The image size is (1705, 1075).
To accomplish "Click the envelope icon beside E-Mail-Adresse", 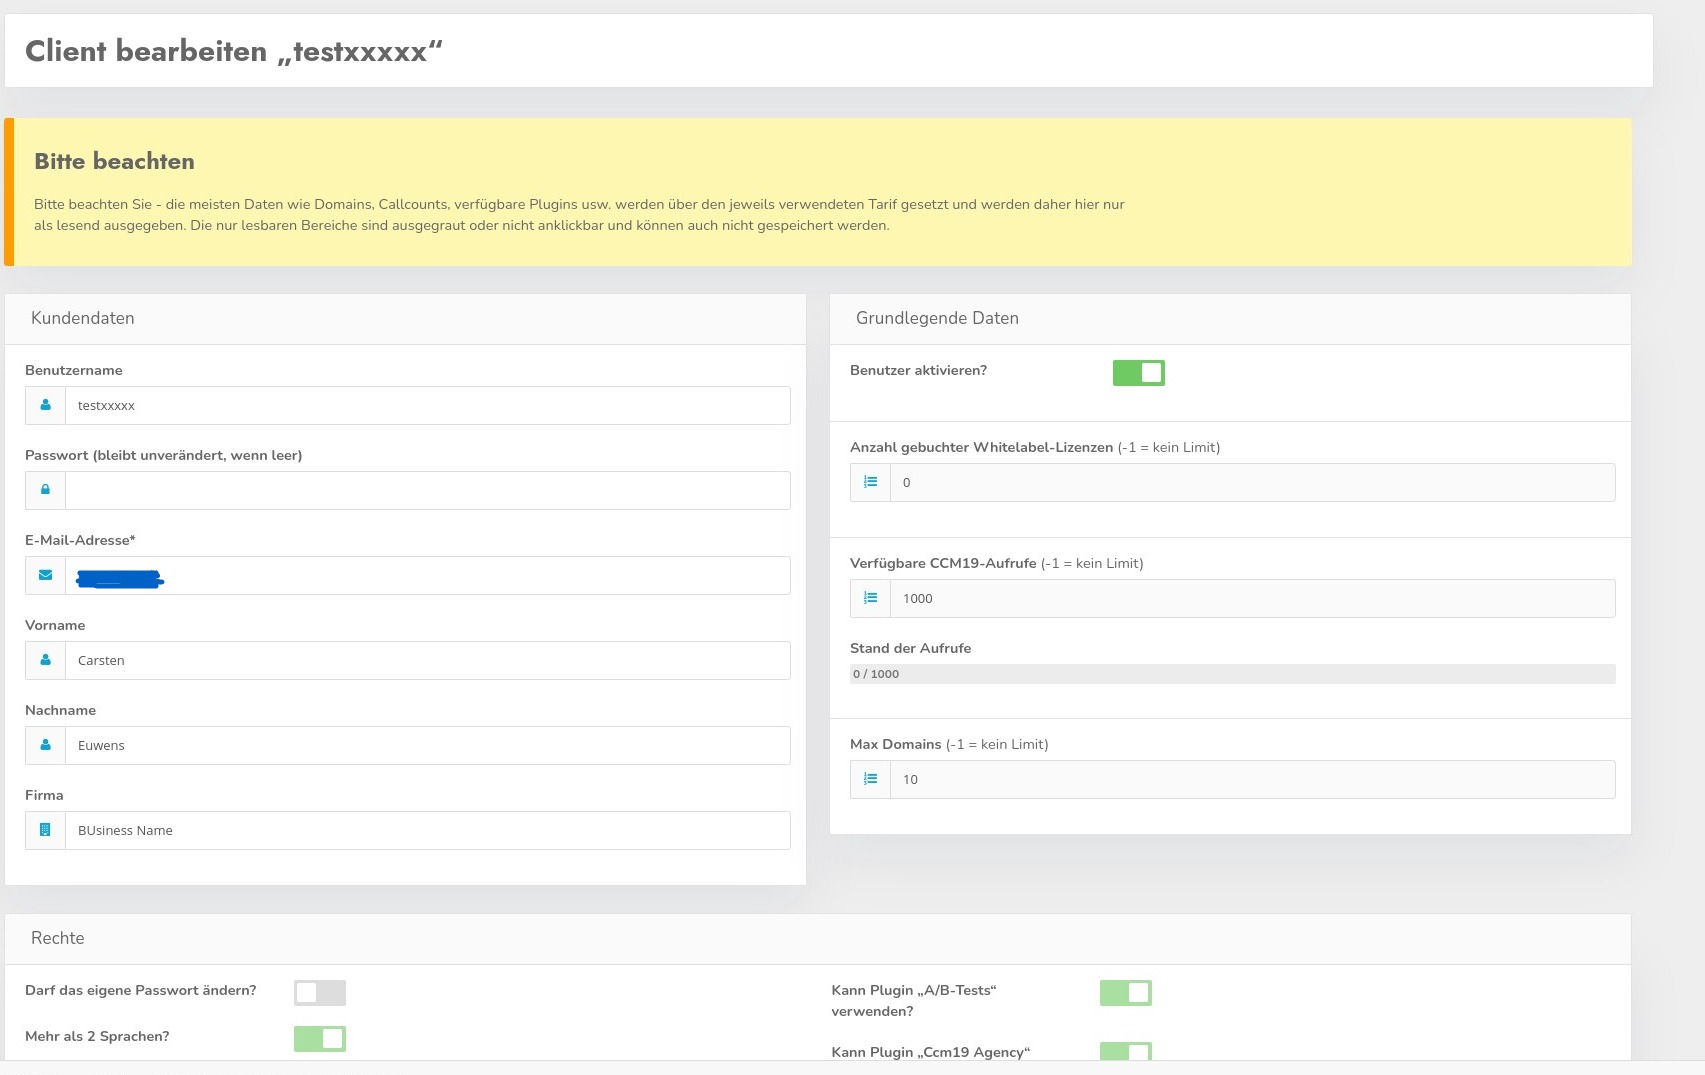I will click(x=45, y=575).
